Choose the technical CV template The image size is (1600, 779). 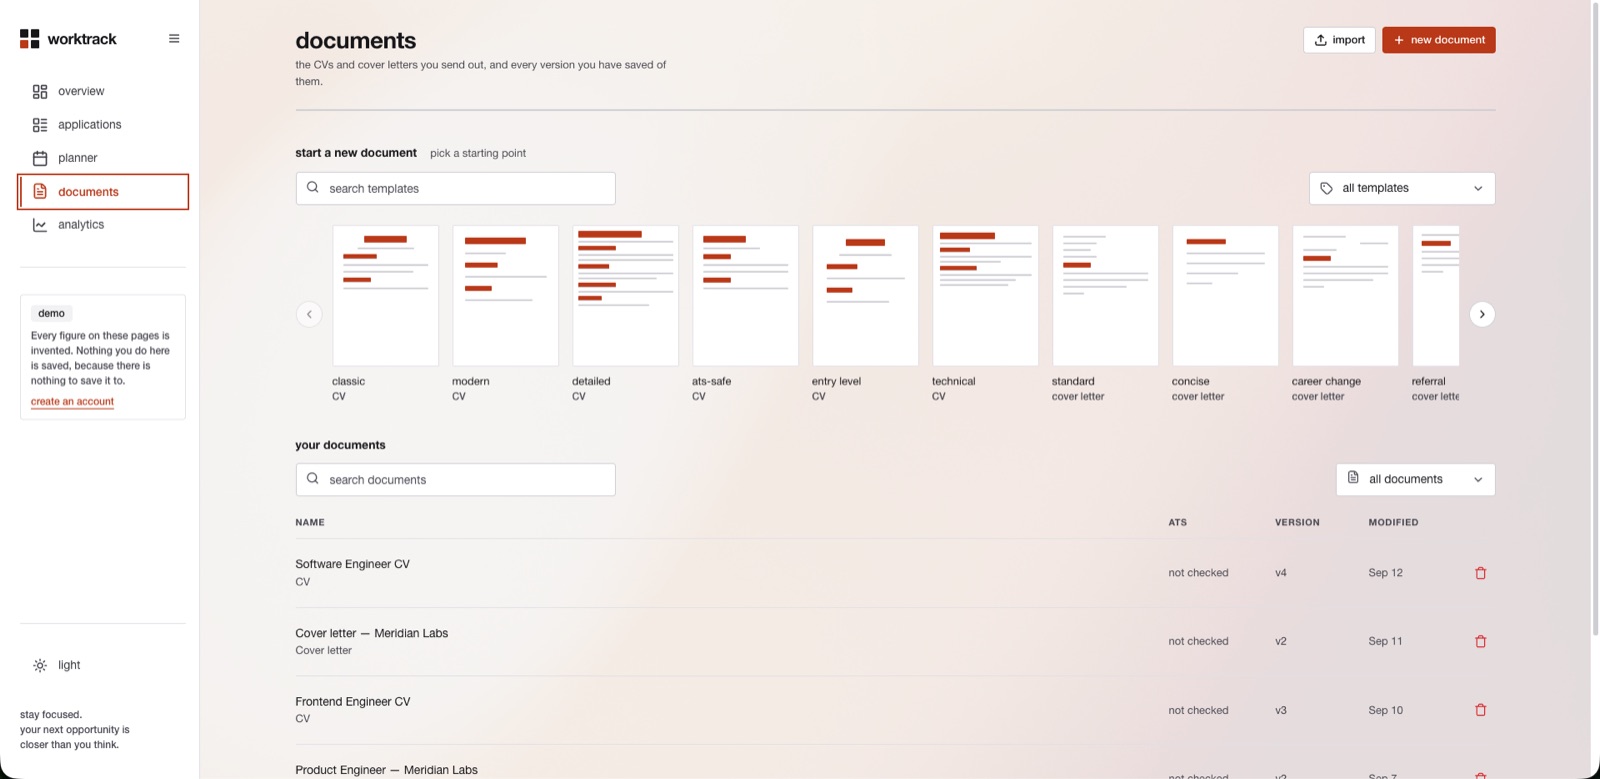tap(985, 314)
